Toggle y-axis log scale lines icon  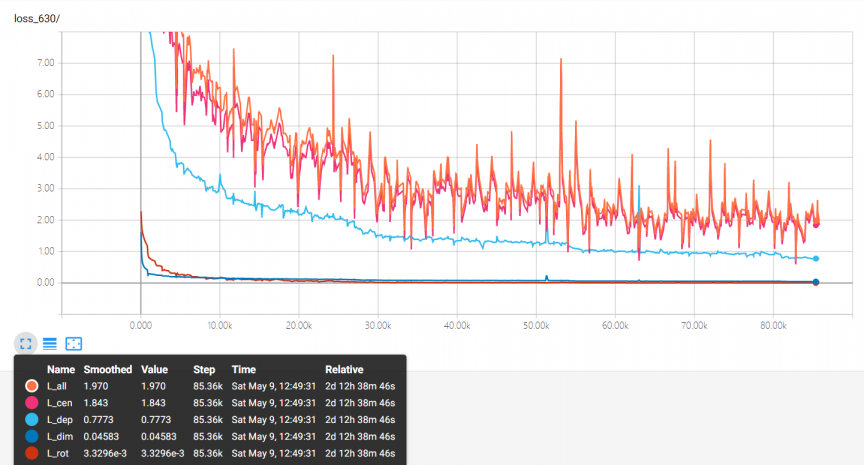[x=50, y=344]
